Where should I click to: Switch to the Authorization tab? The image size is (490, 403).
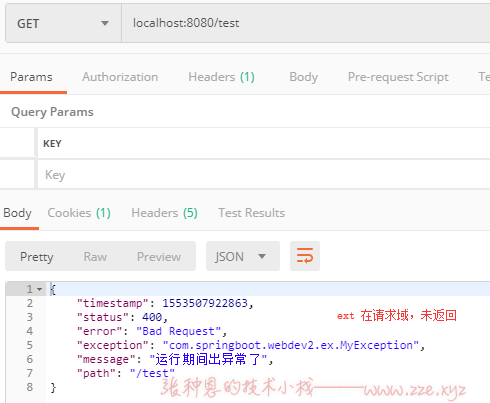(120, 77)
